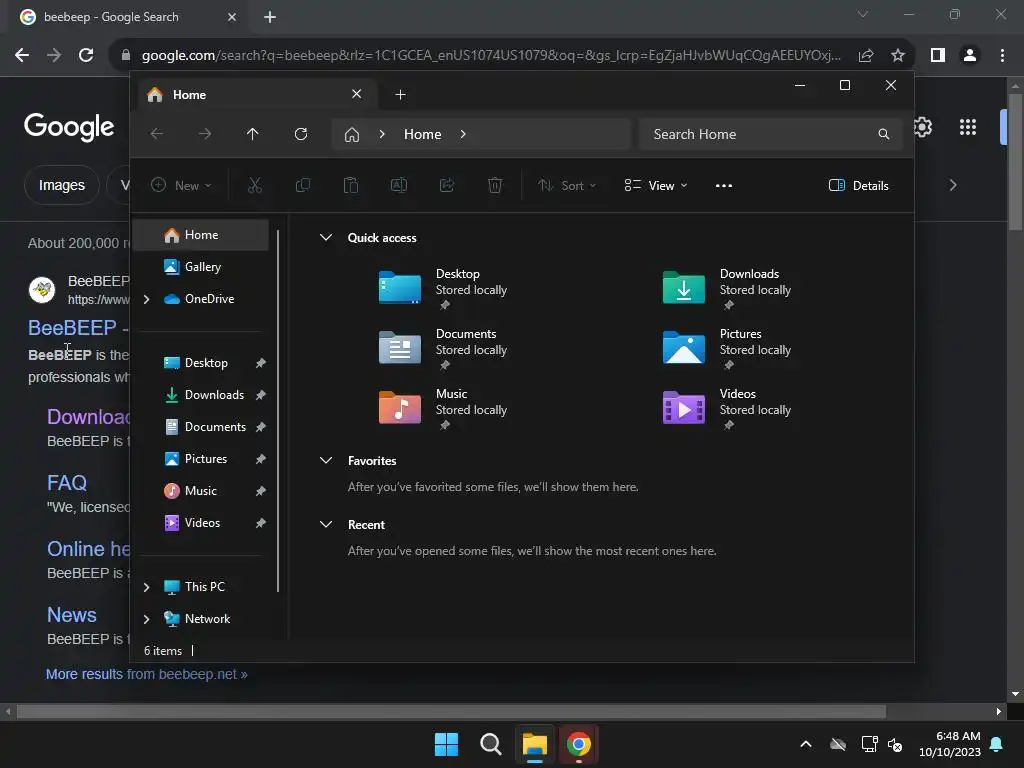
Task: Unpin Downloads from the sidebar using pin icon
Action: (x=261, y=395)
